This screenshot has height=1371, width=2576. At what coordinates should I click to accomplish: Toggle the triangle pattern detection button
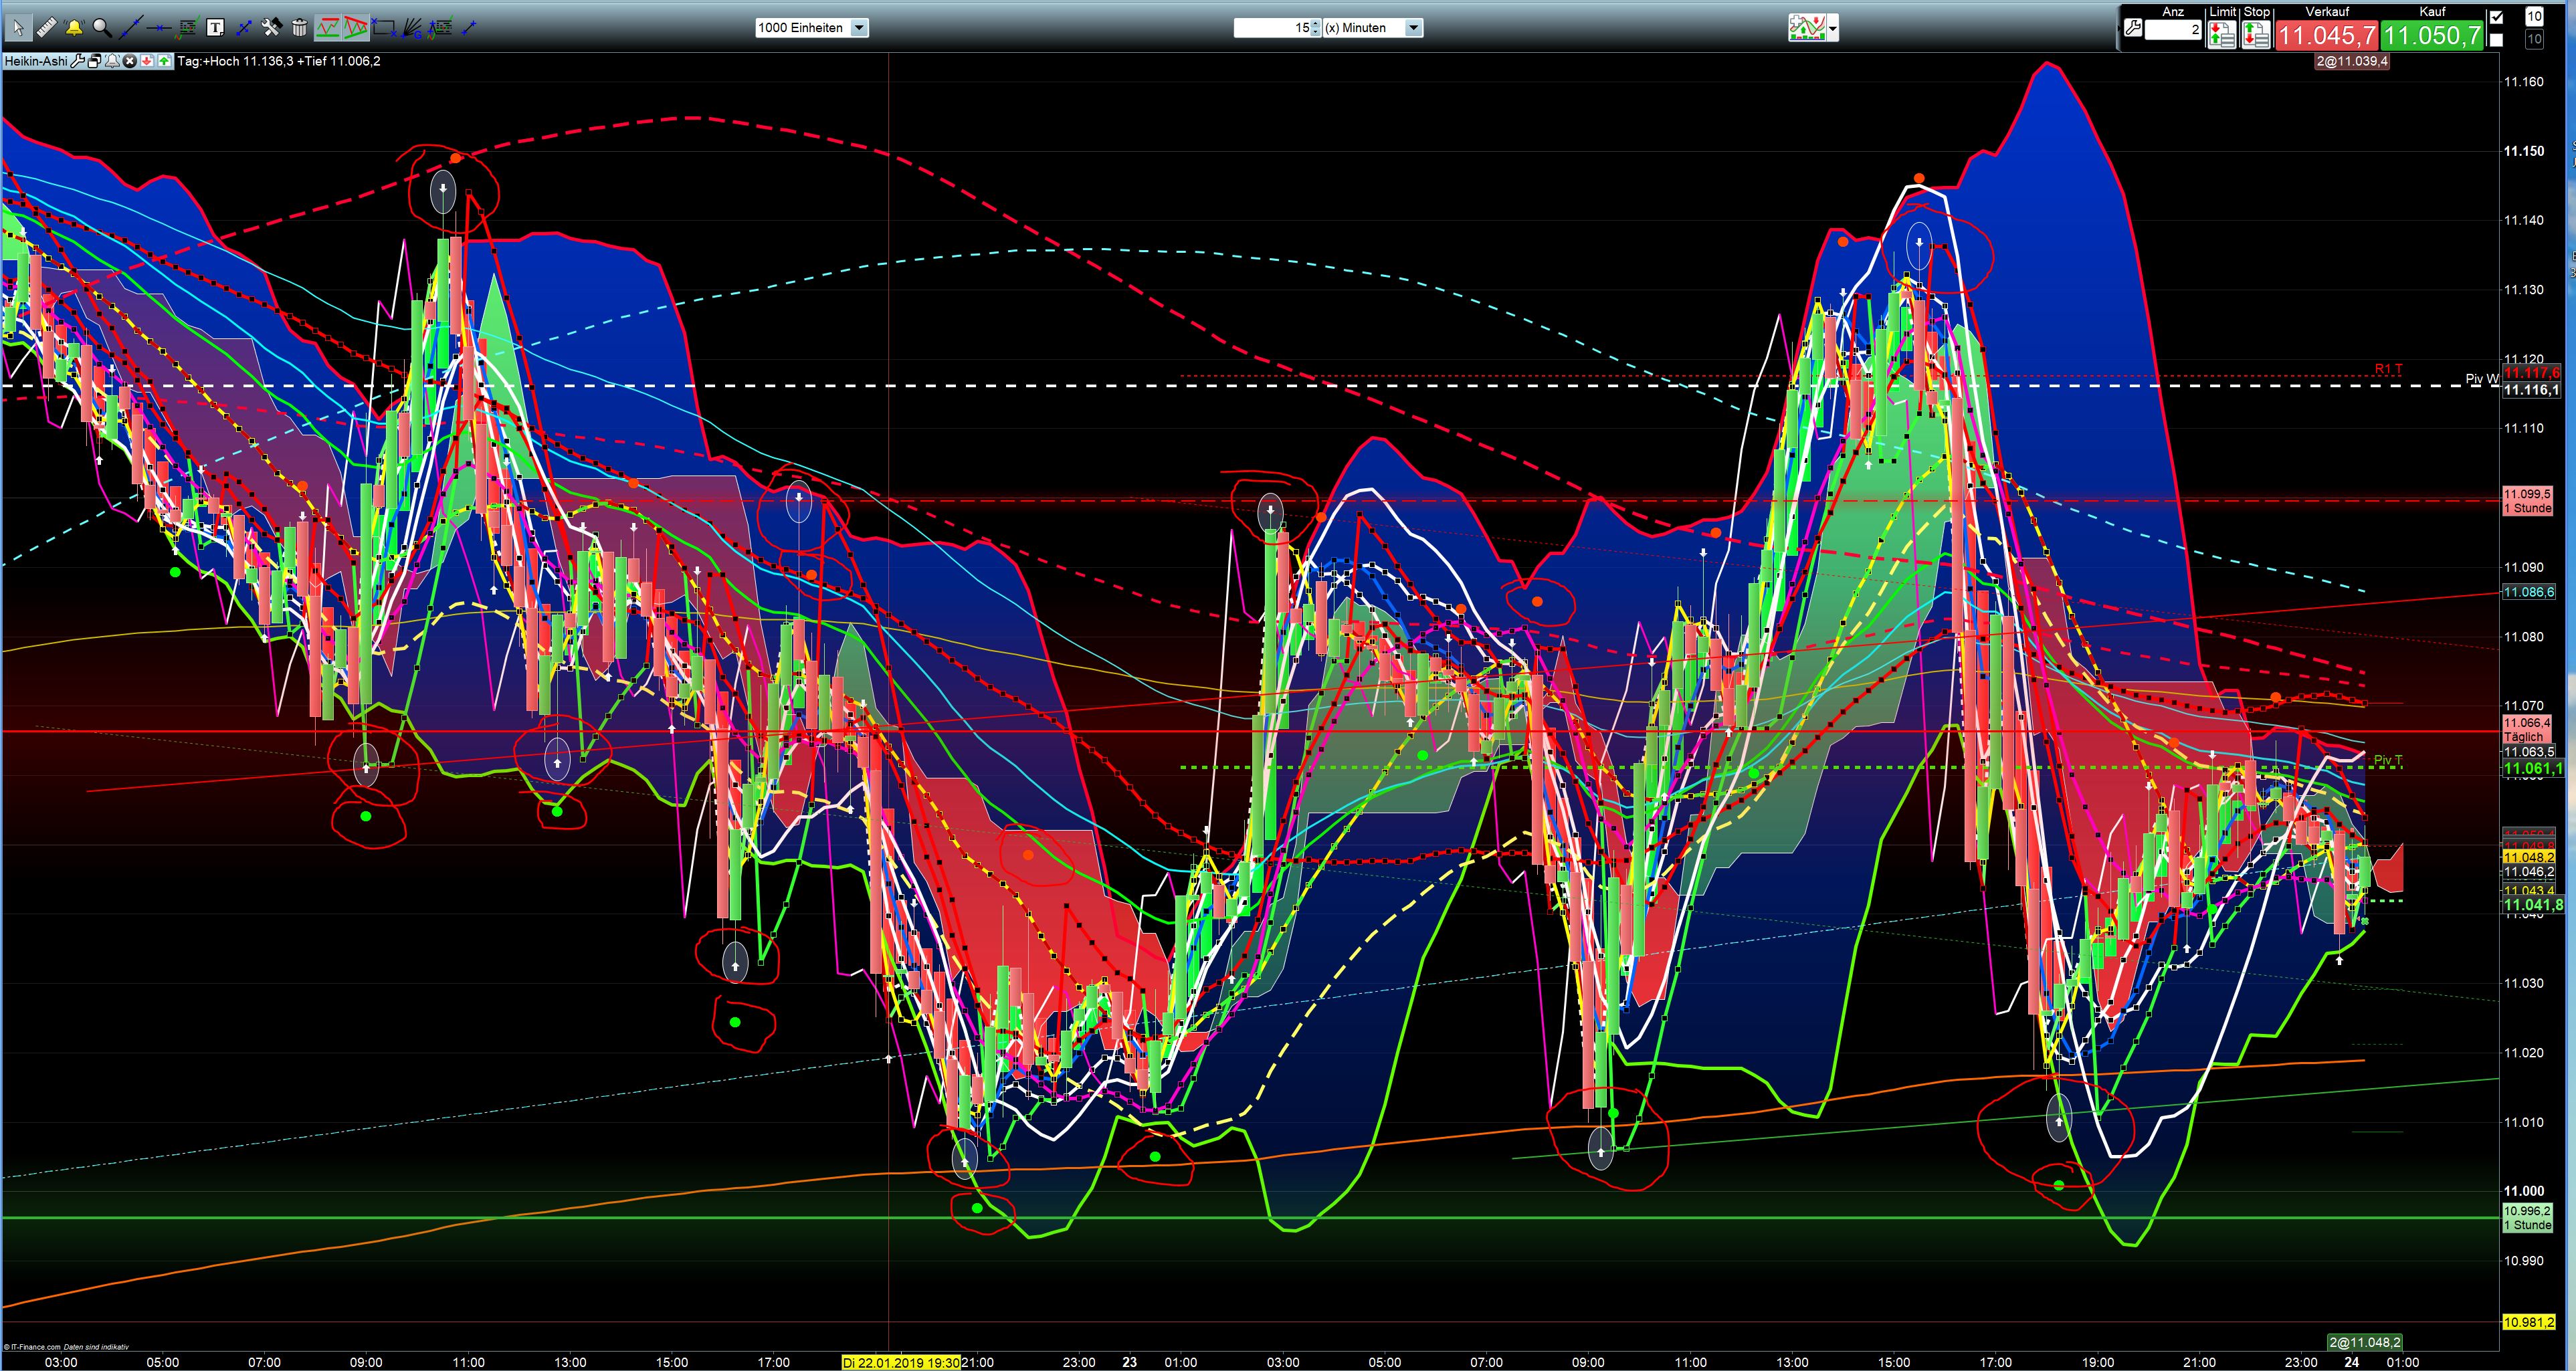tap(355, 28)
